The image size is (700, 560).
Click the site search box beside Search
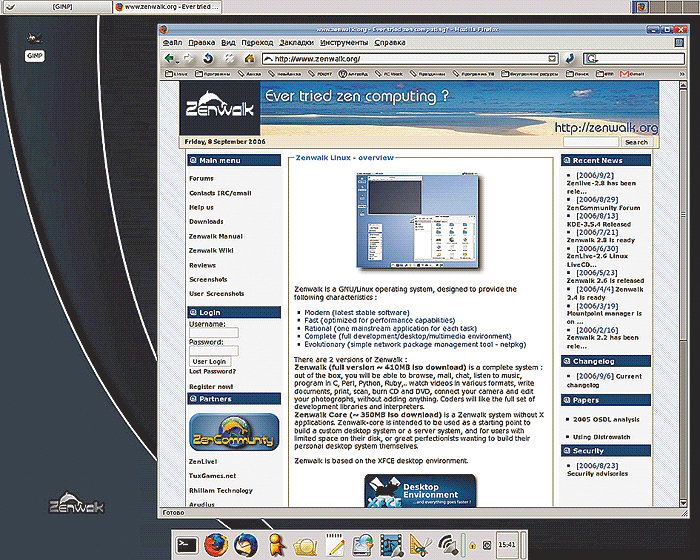click(x=591, y=142)
